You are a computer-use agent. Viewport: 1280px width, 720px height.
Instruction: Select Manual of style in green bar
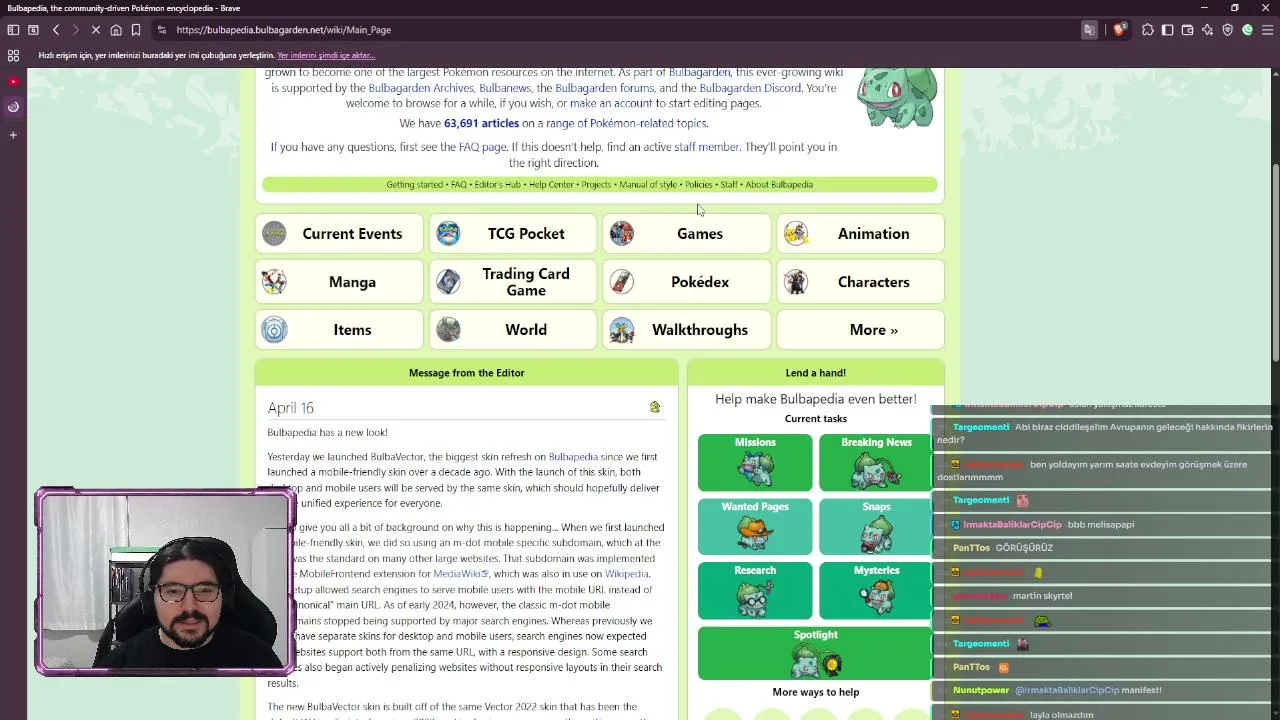point(648,185)
